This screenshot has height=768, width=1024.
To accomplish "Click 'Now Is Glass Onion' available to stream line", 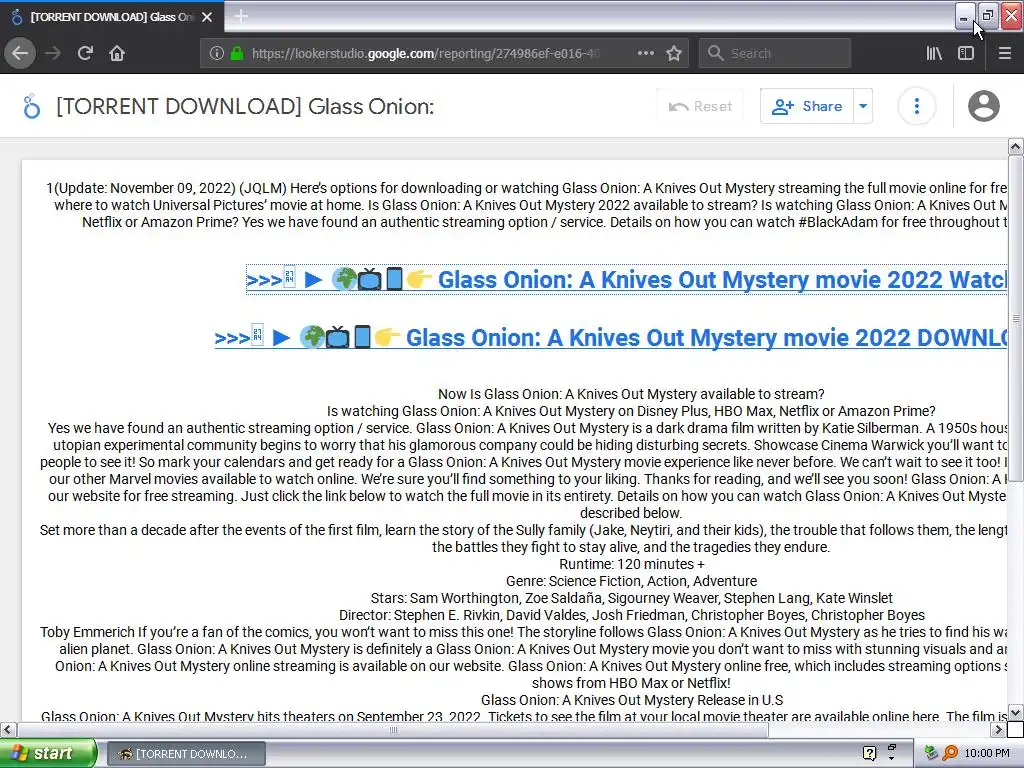I will click(631, 394).
